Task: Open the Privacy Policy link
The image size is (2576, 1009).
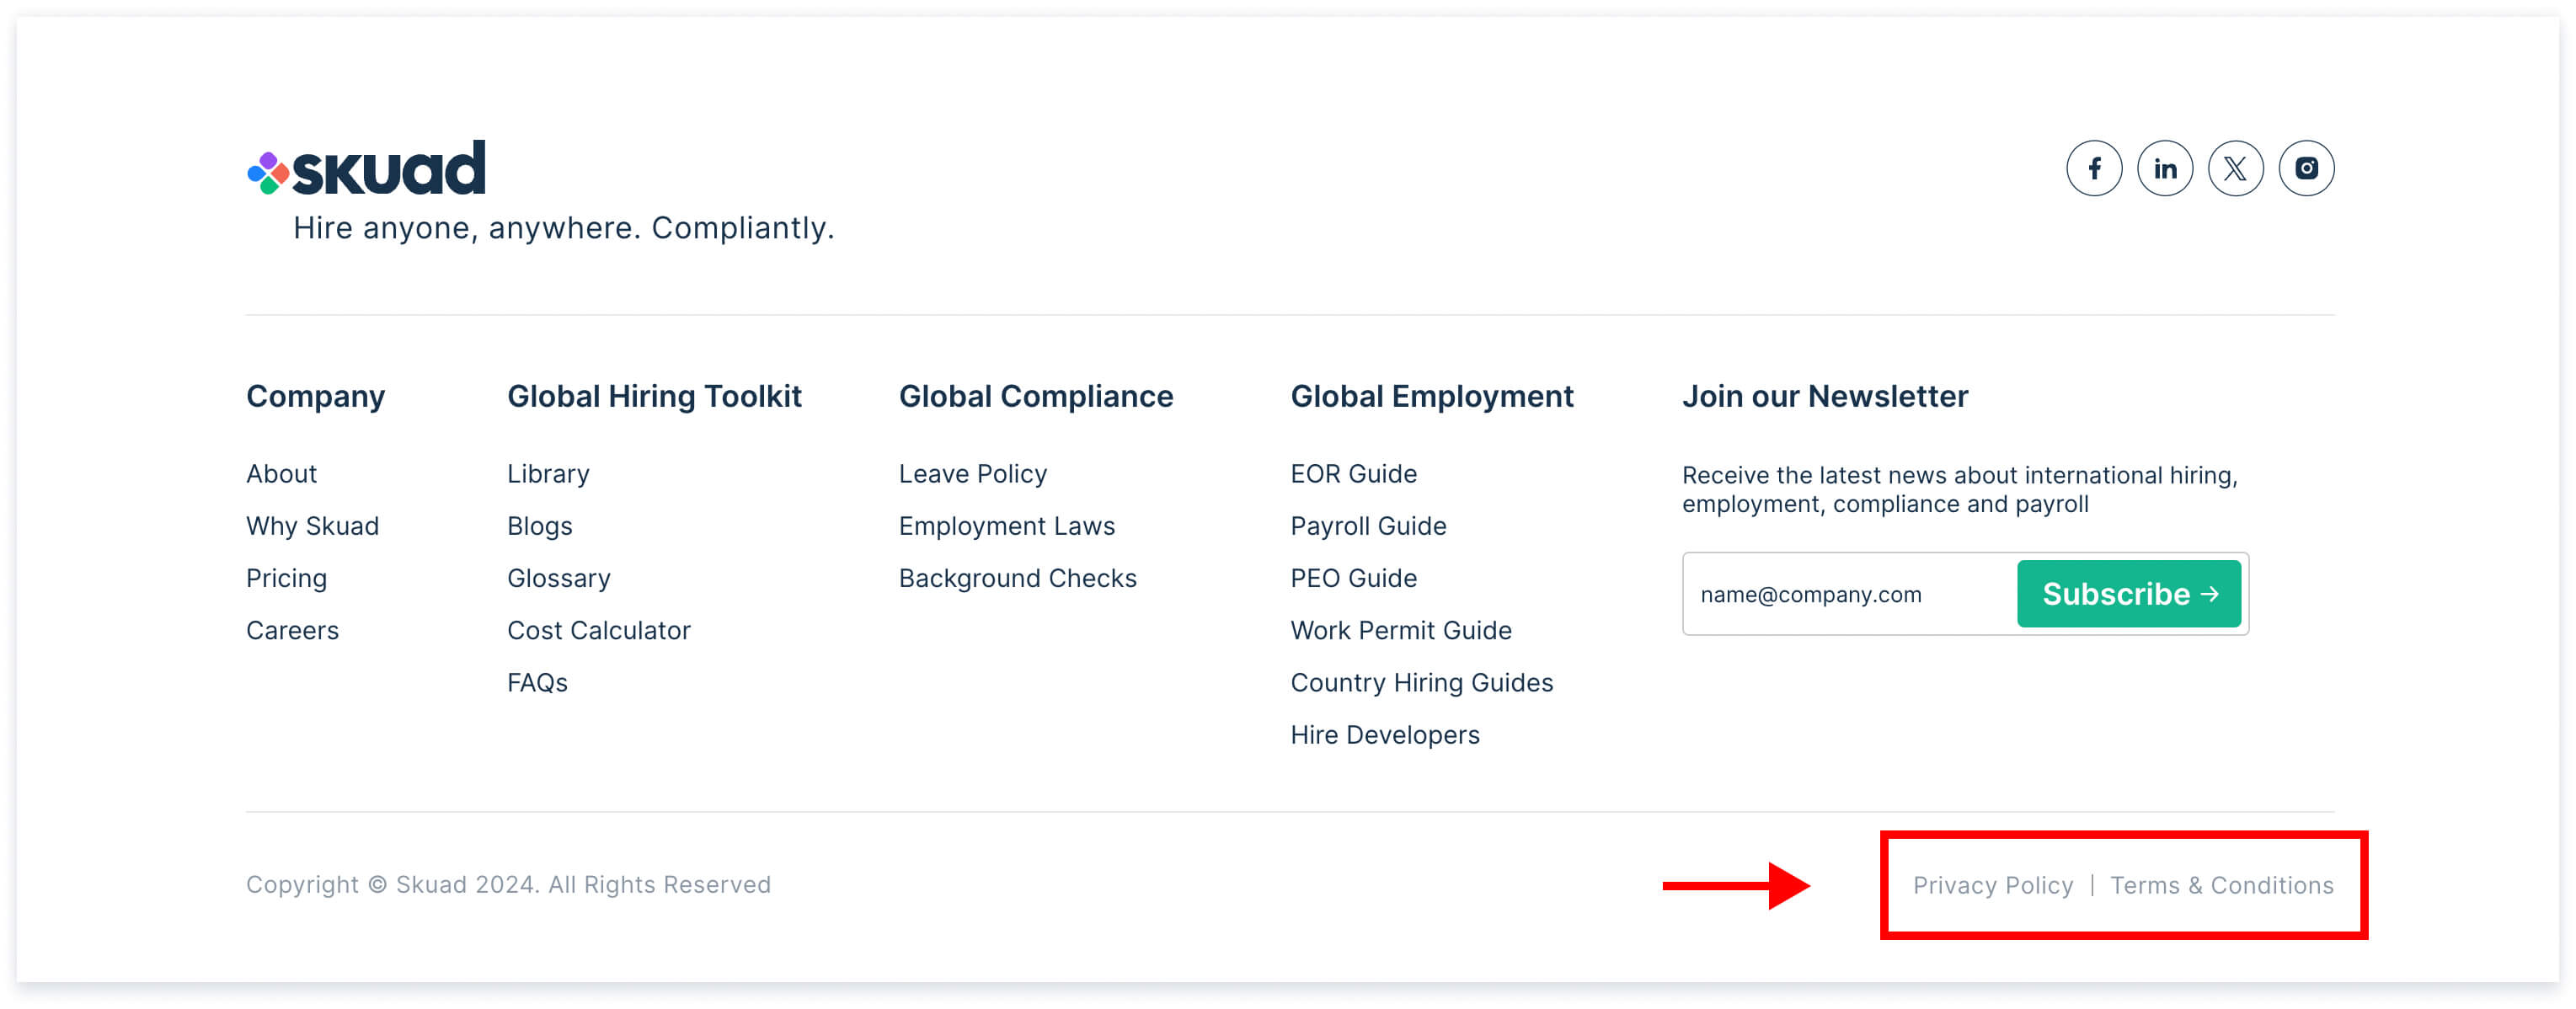Action: pyautogui.click(x=1992, y=885)
